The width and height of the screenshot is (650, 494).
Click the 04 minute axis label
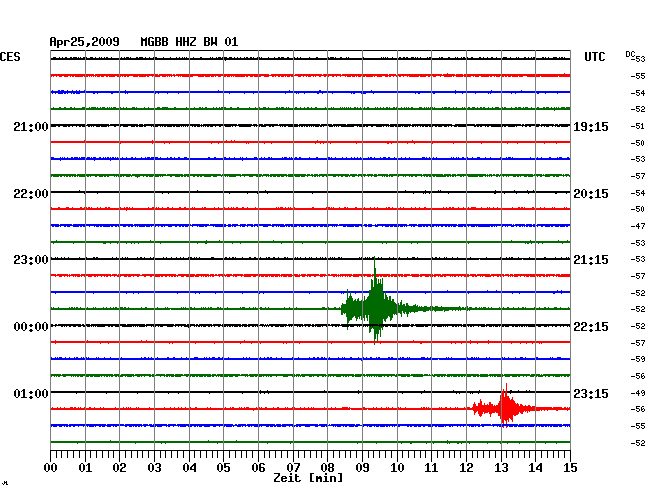pyautogui.click(x=189, y=467)
